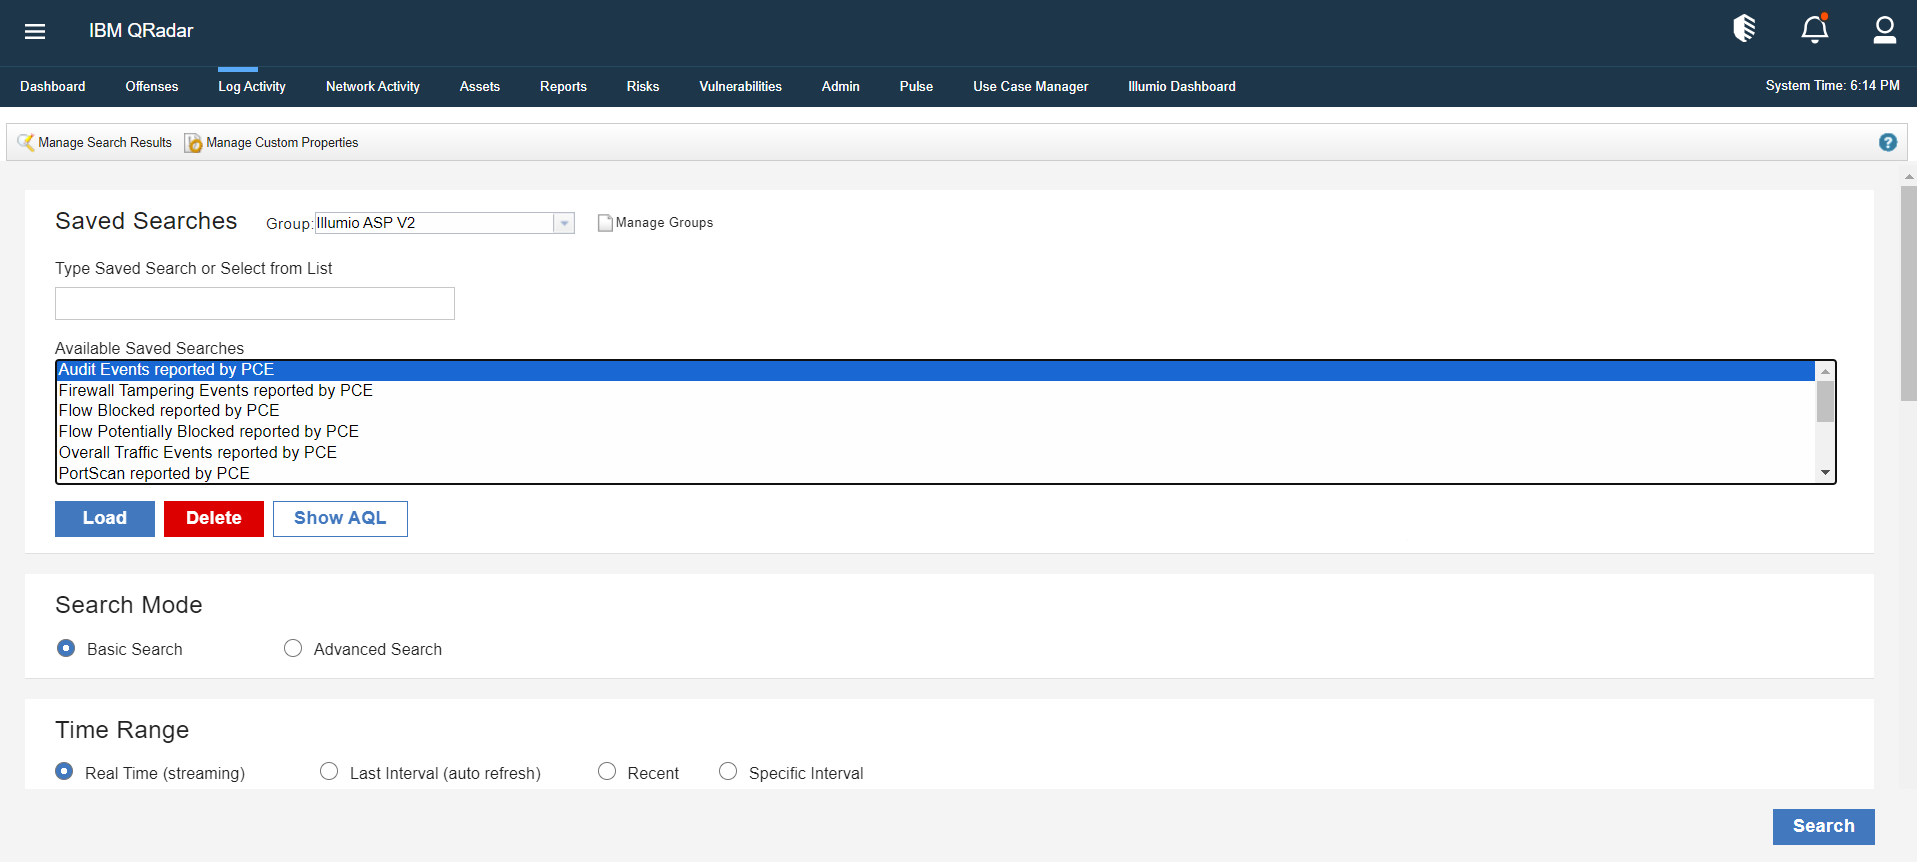Open the Assets tab
This screenshot has height=862, width=1917.
coord(480,87)
